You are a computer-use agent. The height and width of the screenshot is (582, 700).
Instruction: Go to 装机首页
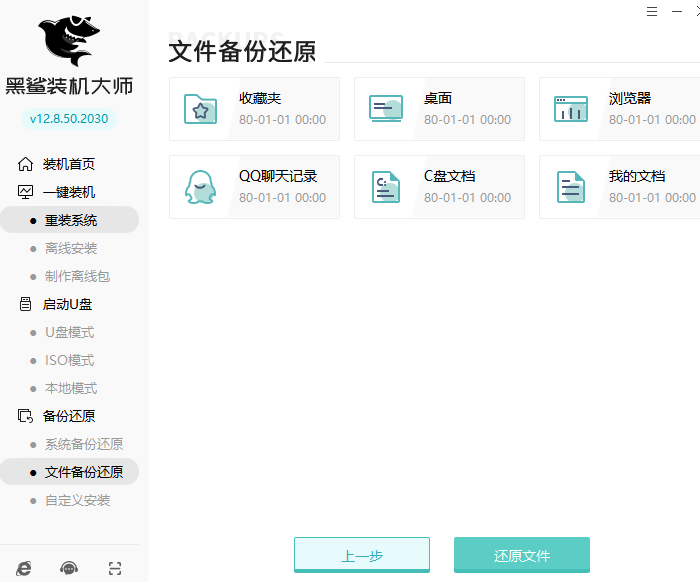tap(69, 164)
